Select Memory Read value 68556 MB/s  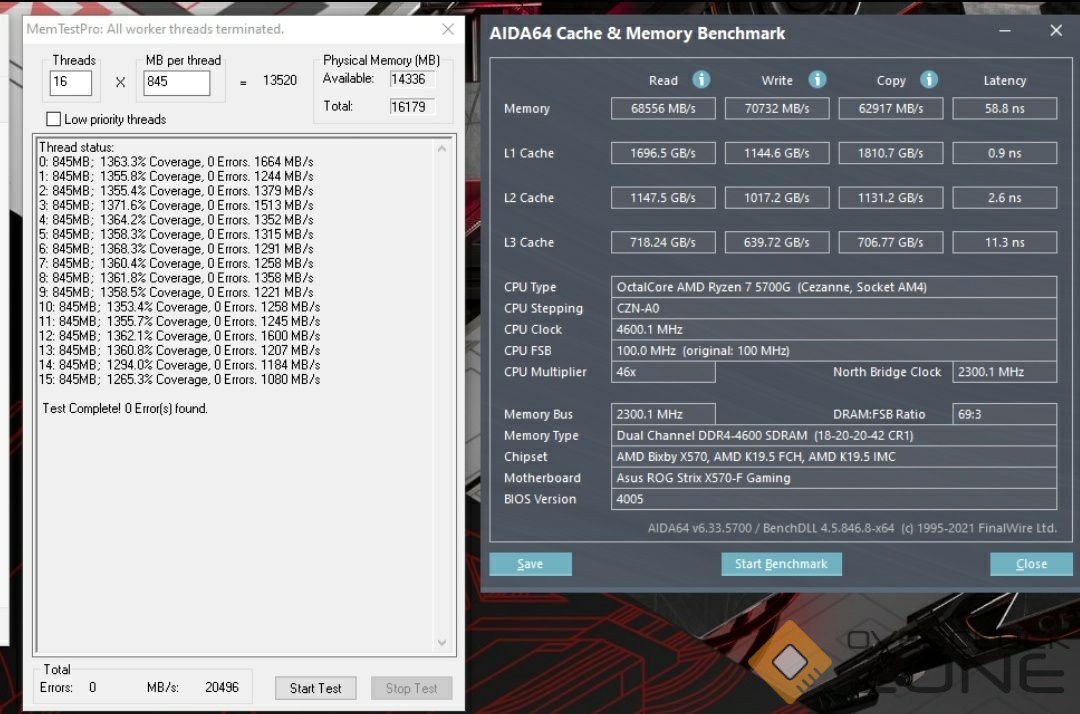(663, 109)
